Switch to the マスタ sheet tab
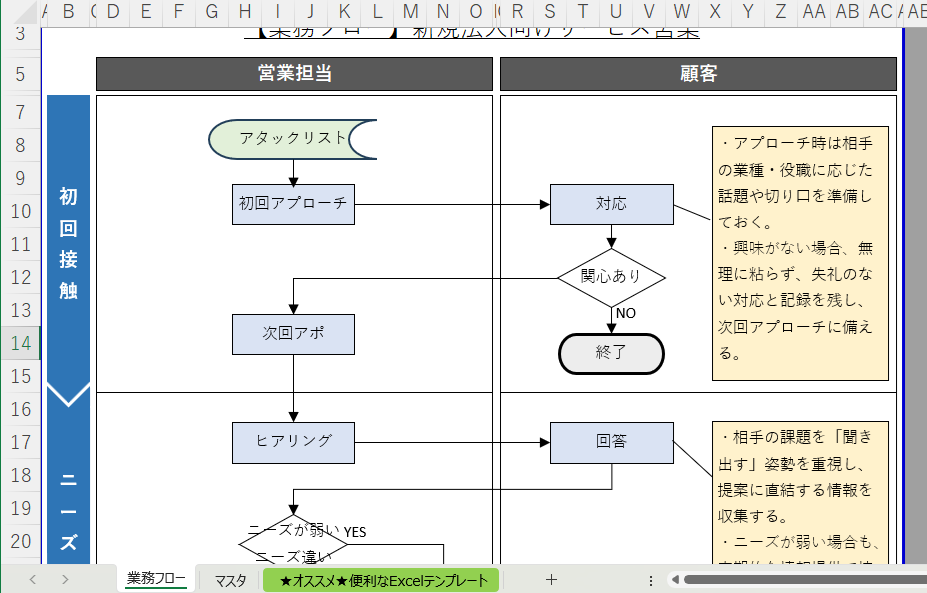Screen dimensions: 927x593 [x=228, y=578]
